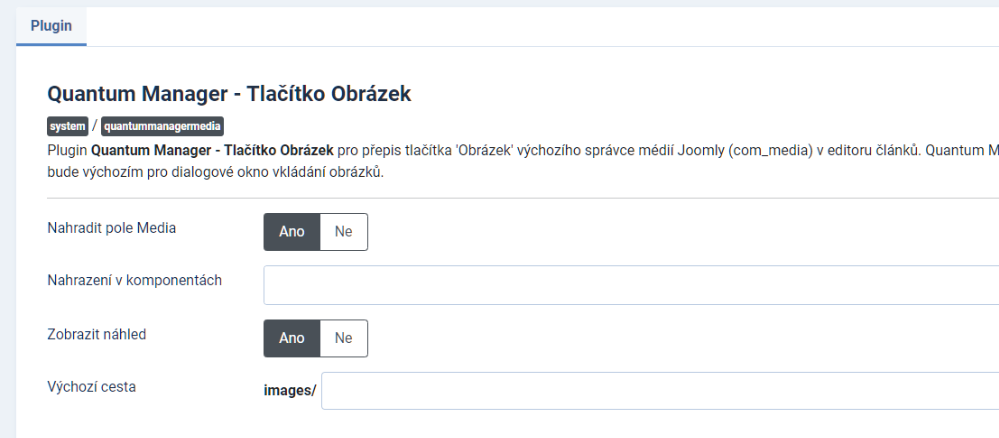Click the second description line about dialogové okno
Screen dimensions: 999x438
tap(215, 172)
